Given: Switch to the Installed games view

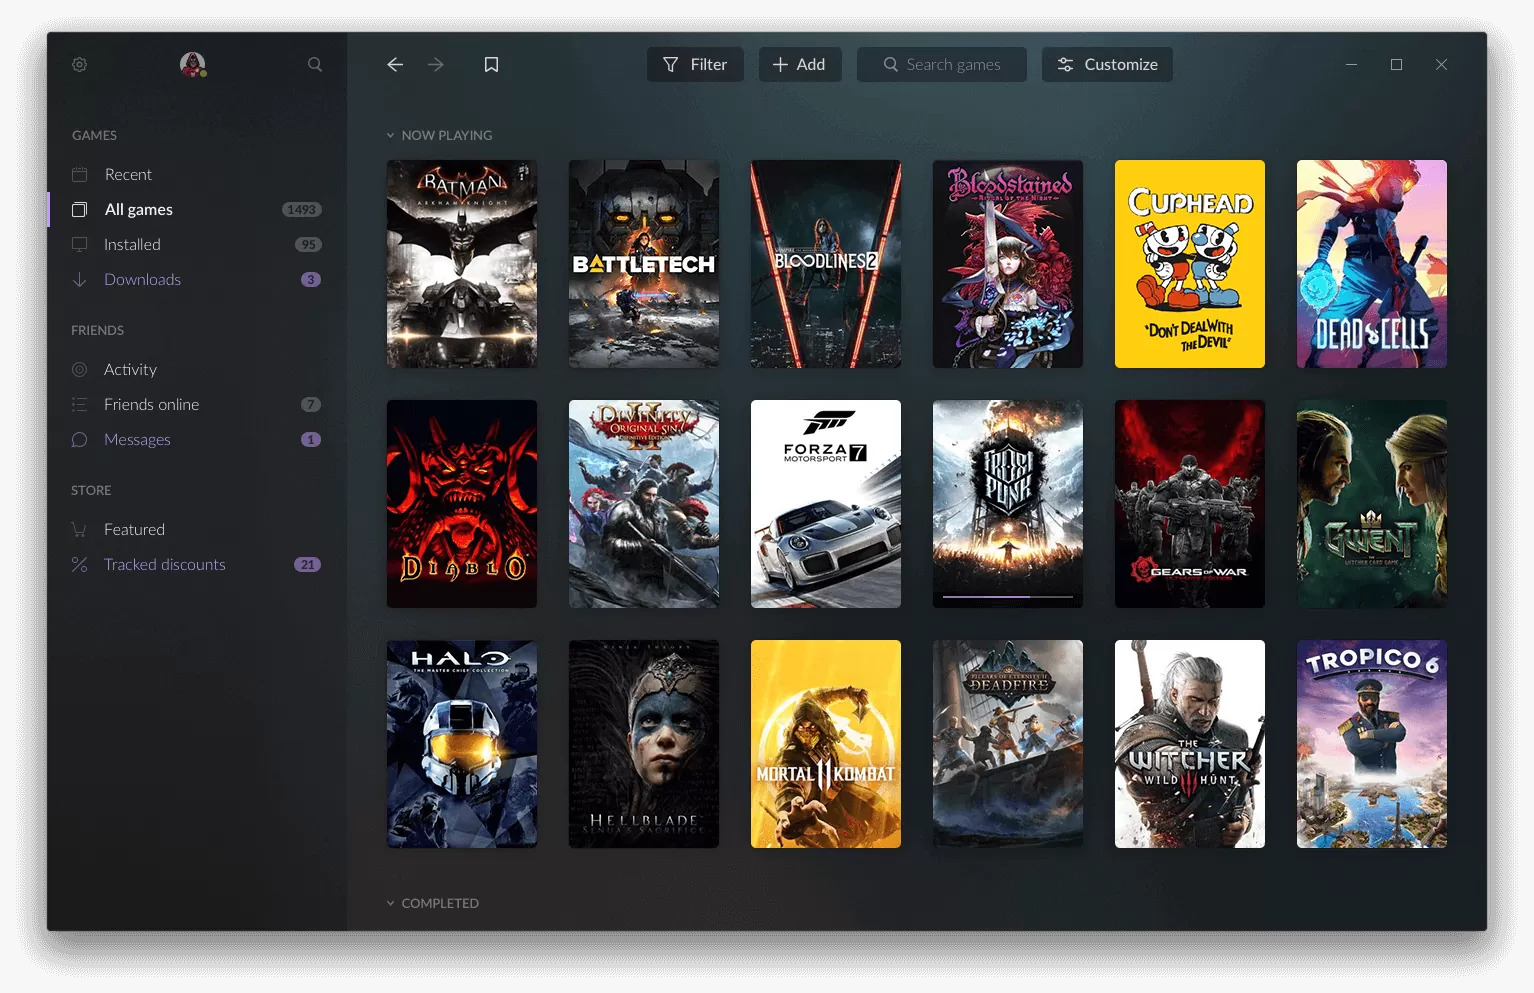Looking at the screenshot, I should point(131,244).
